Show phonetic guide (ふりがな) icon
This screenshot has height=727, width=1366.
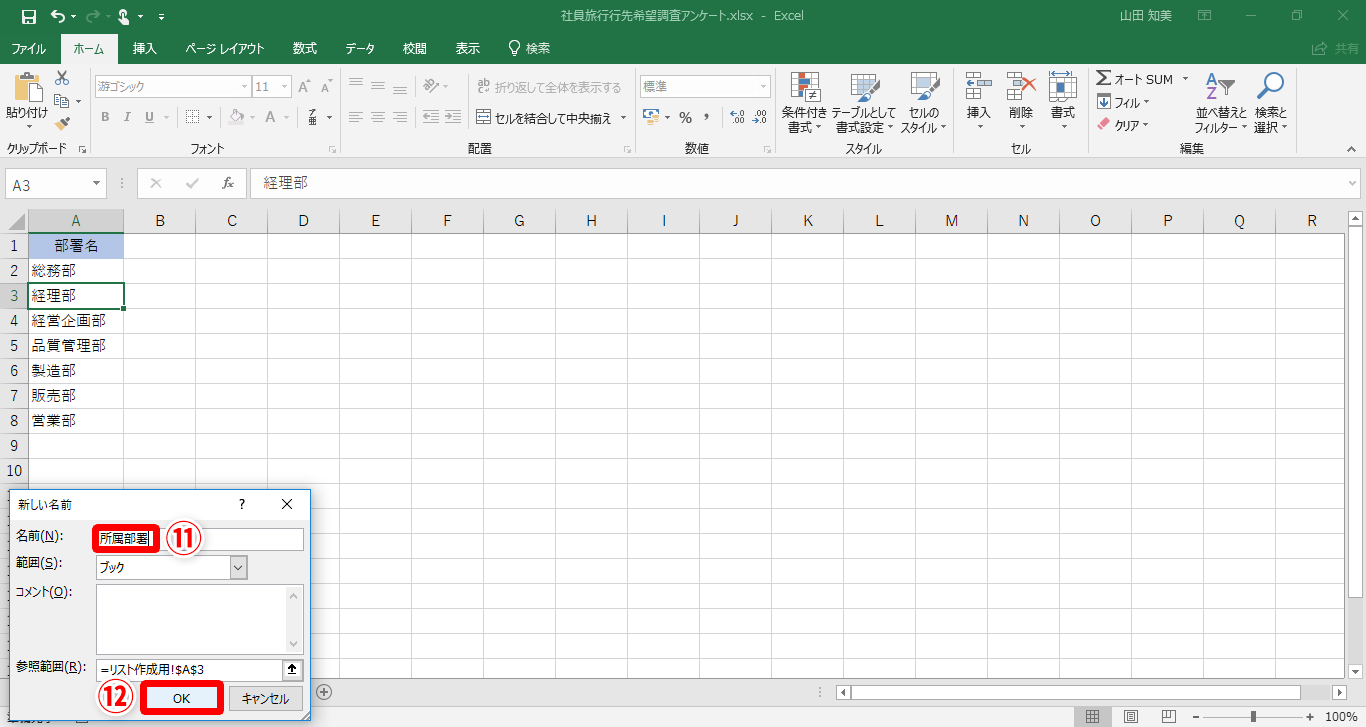(x=313, y=117)
